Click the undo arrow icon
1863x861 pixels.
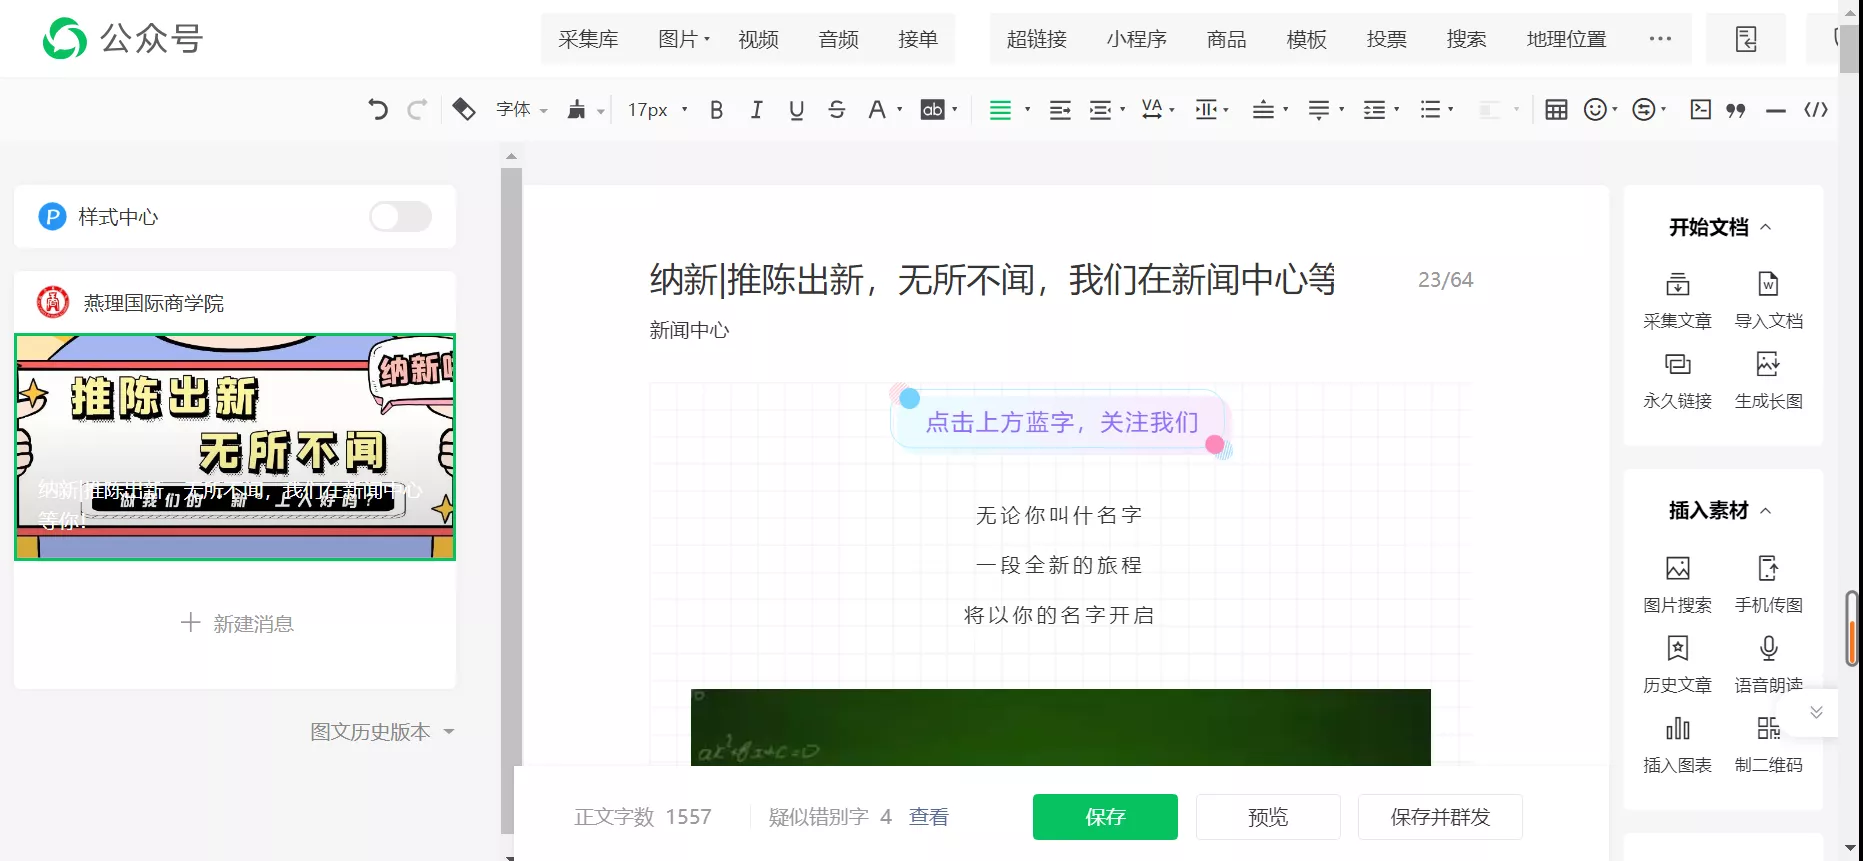[x=377, y=110]
